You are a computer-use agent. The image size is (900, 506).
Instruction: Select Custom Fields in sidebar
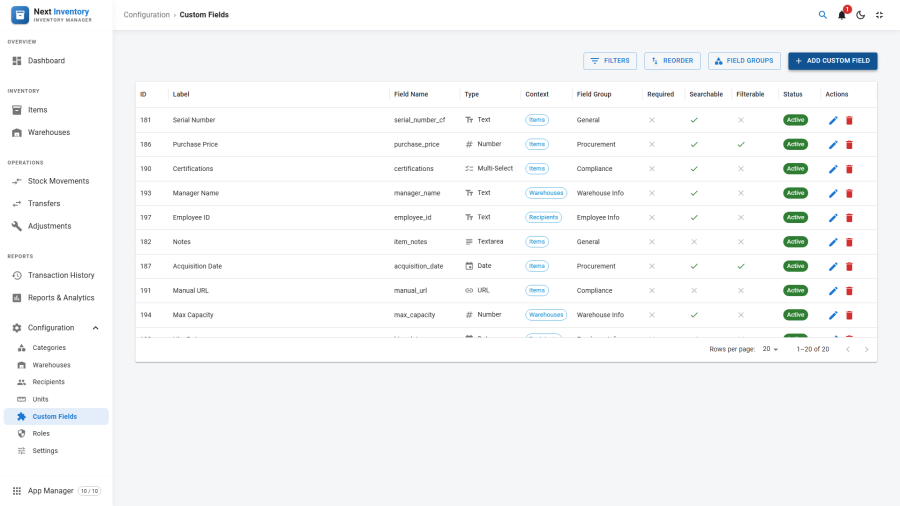[56, 417]
